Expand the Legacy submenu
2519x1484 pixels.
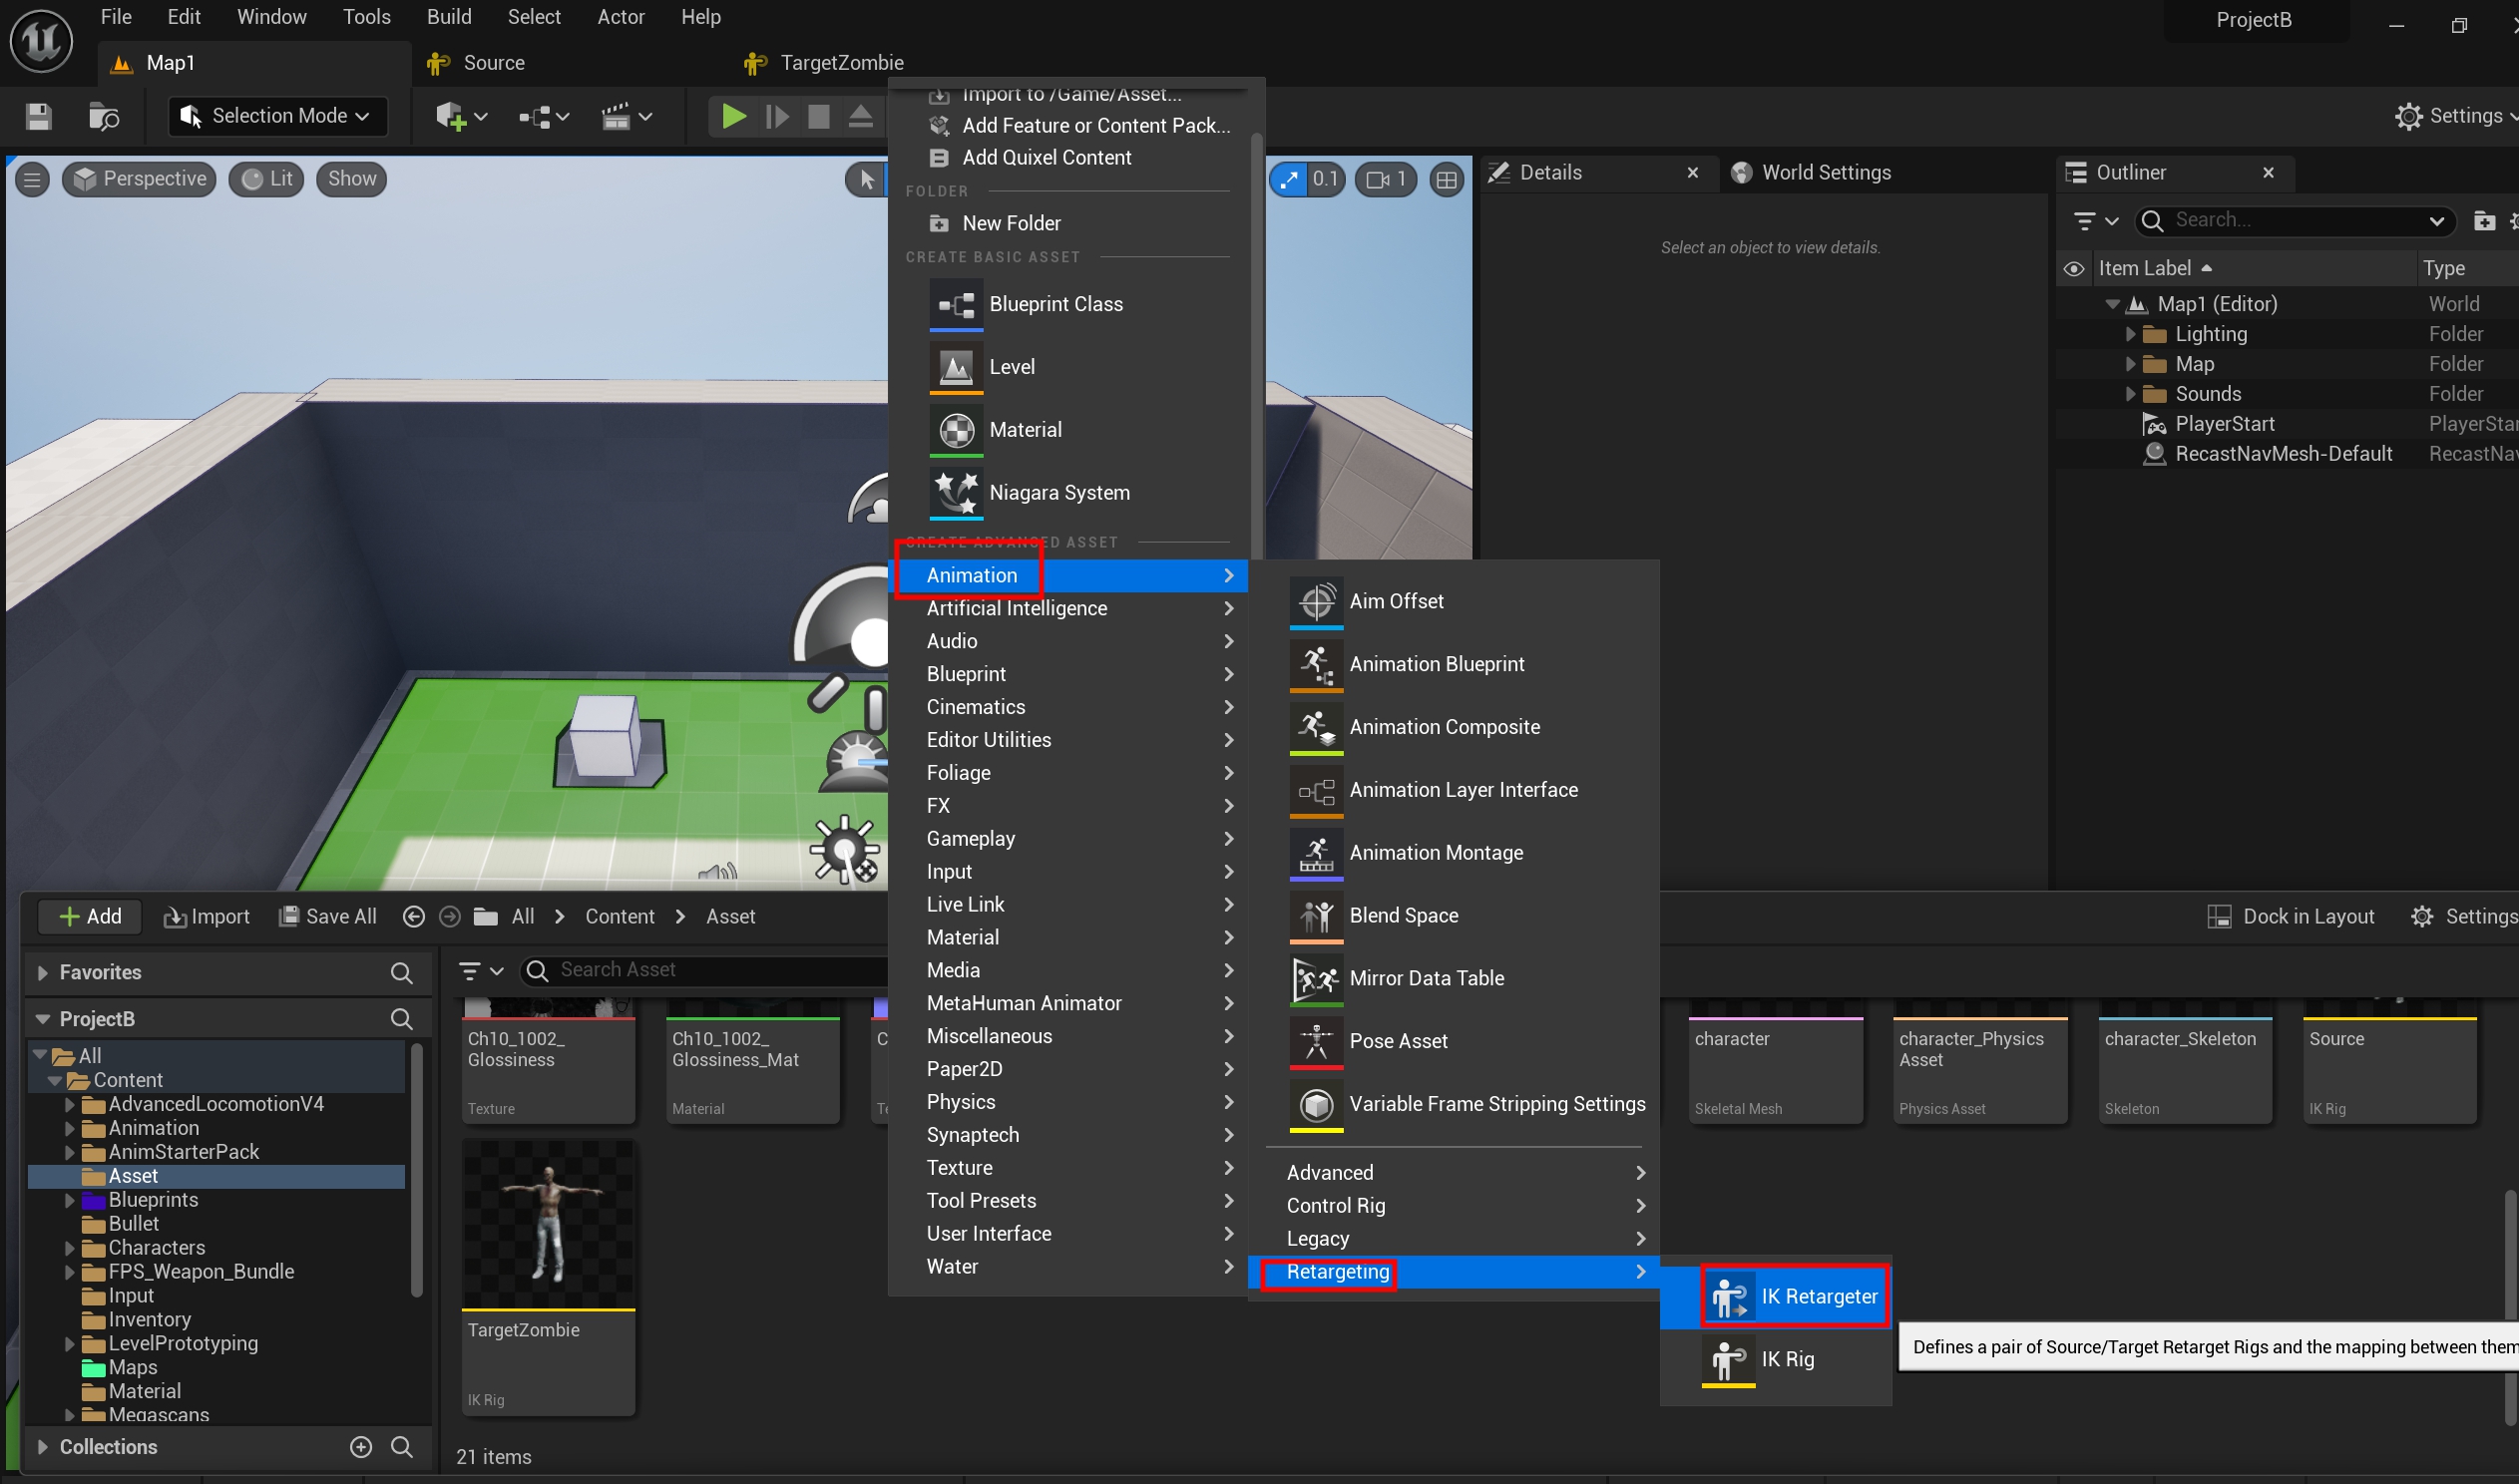click(1453, 1239)
